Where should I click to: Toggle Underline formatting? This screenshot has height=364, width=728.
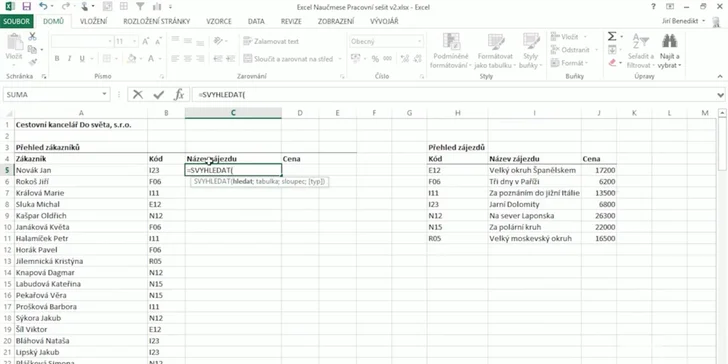click(82, 58)
